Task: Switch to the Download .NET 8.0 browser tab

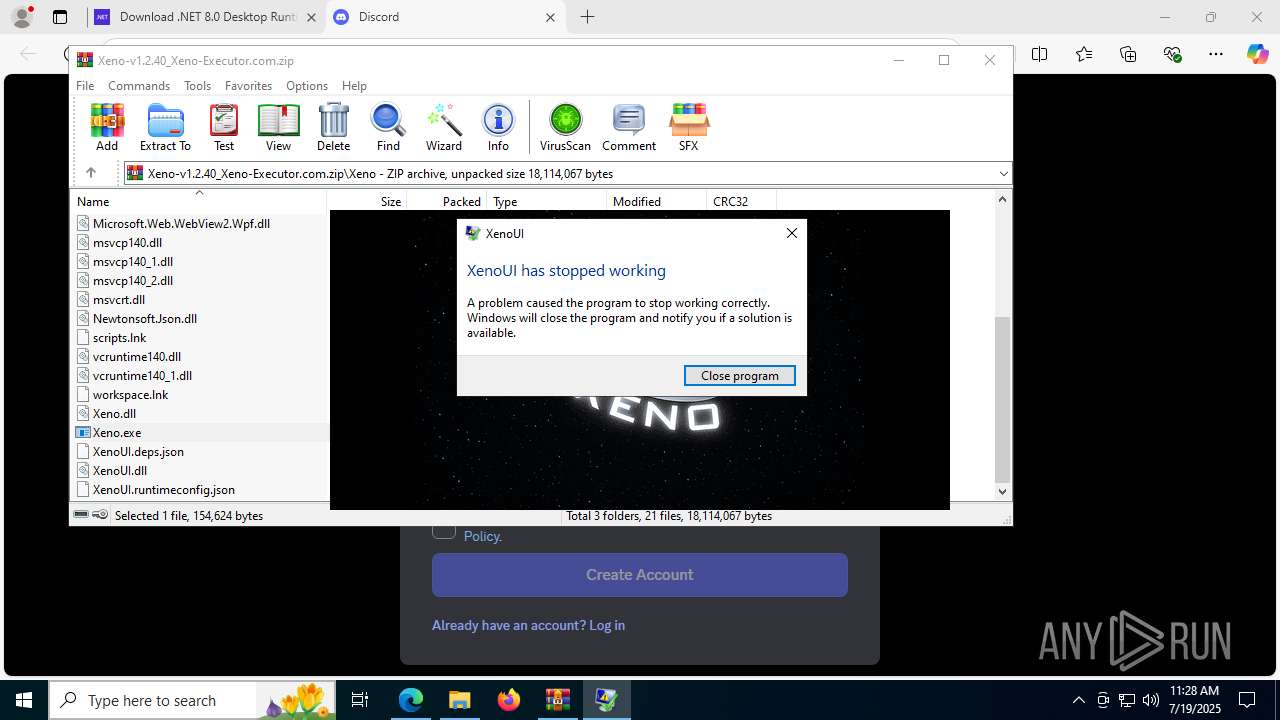Action: (205, 17)
